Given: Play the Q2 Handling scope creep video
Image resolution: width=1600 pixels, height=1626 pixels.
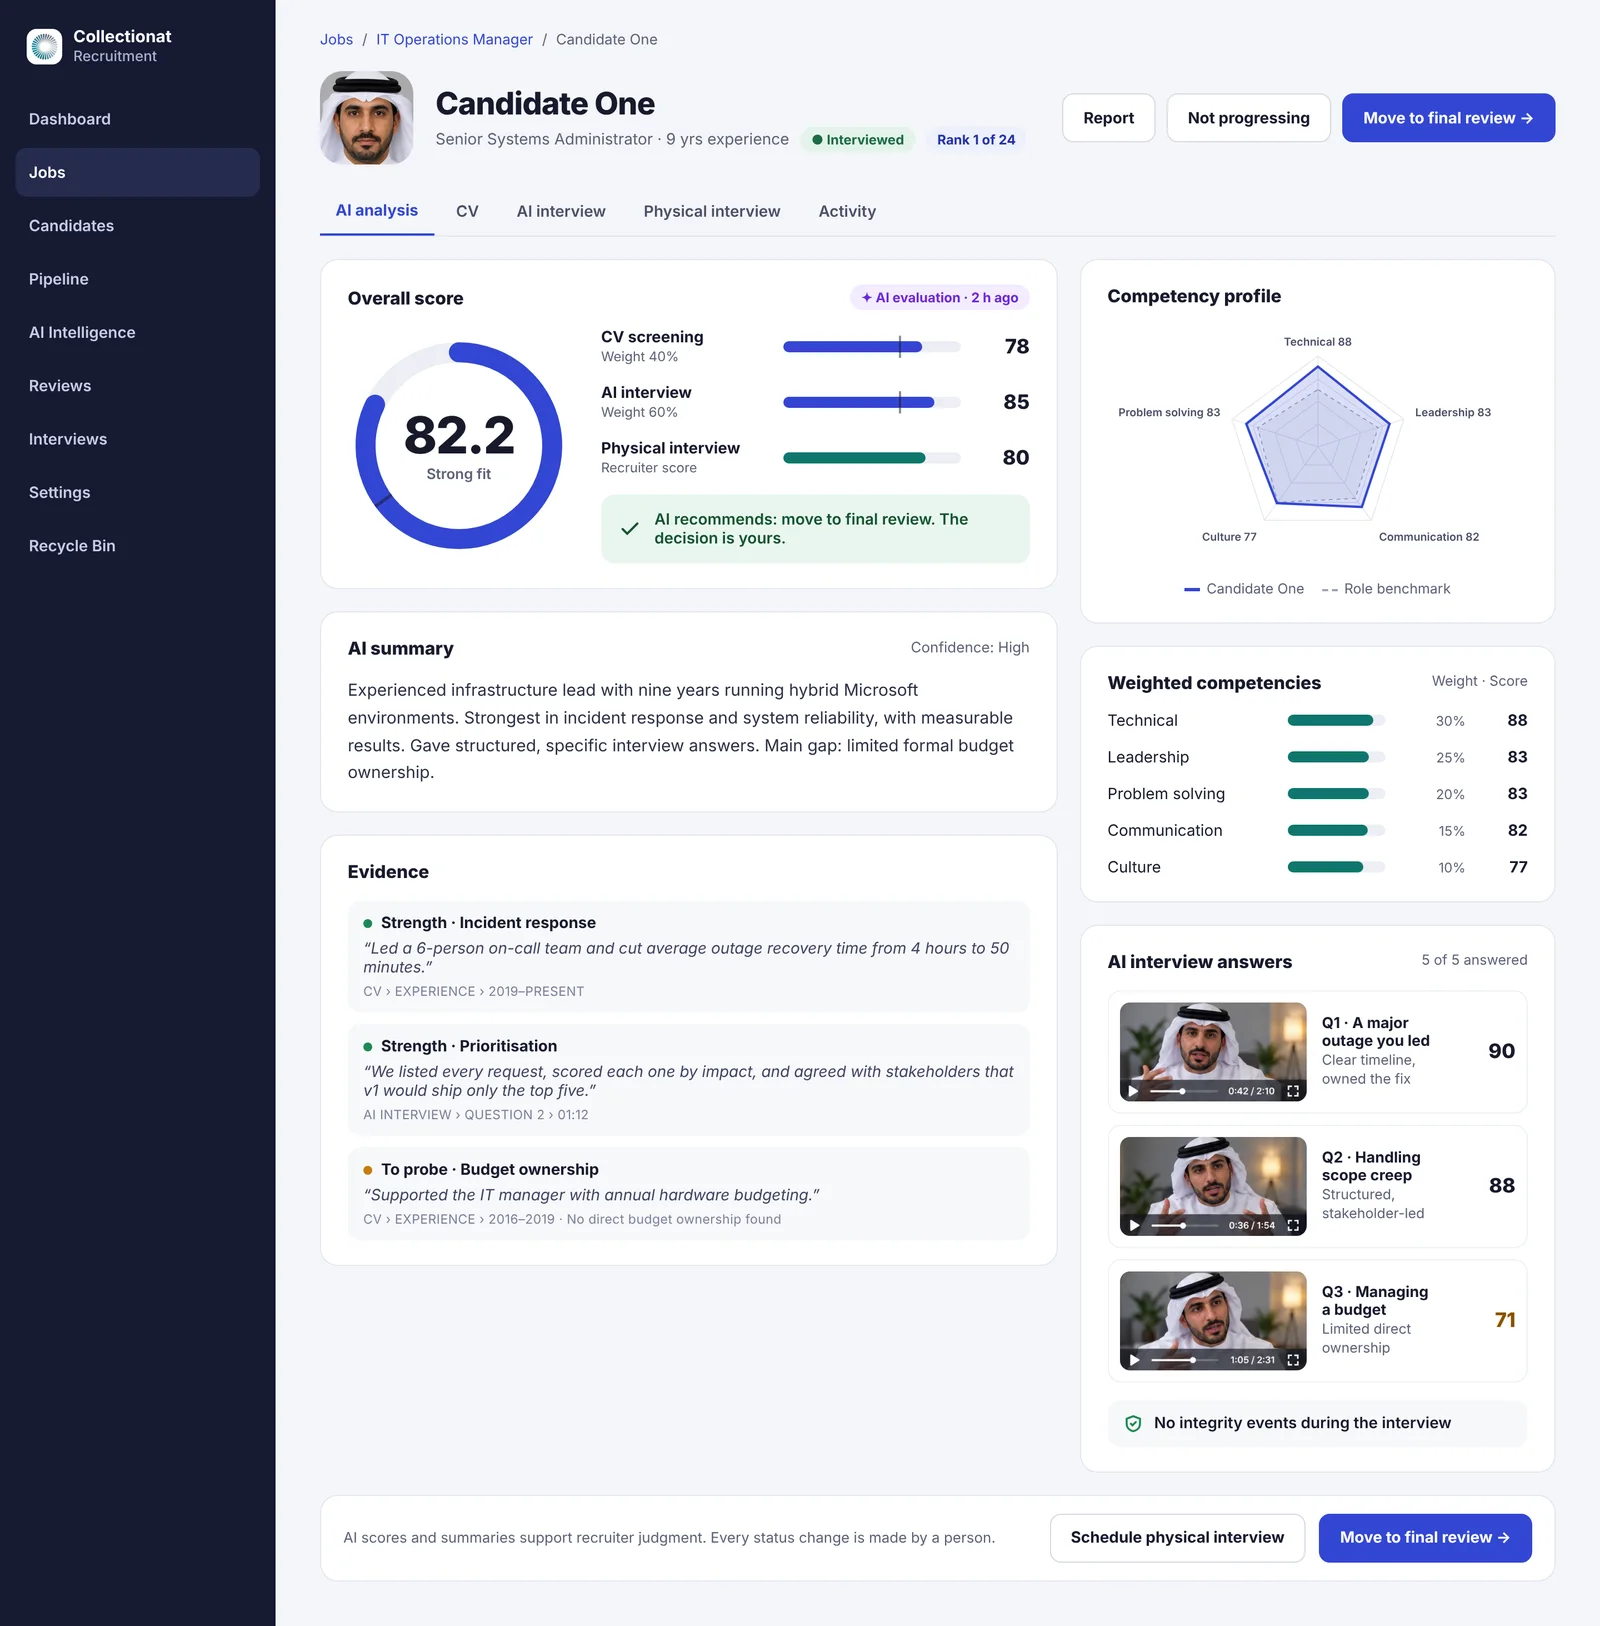Looking at the screenshot, I should point(1133,1225).
